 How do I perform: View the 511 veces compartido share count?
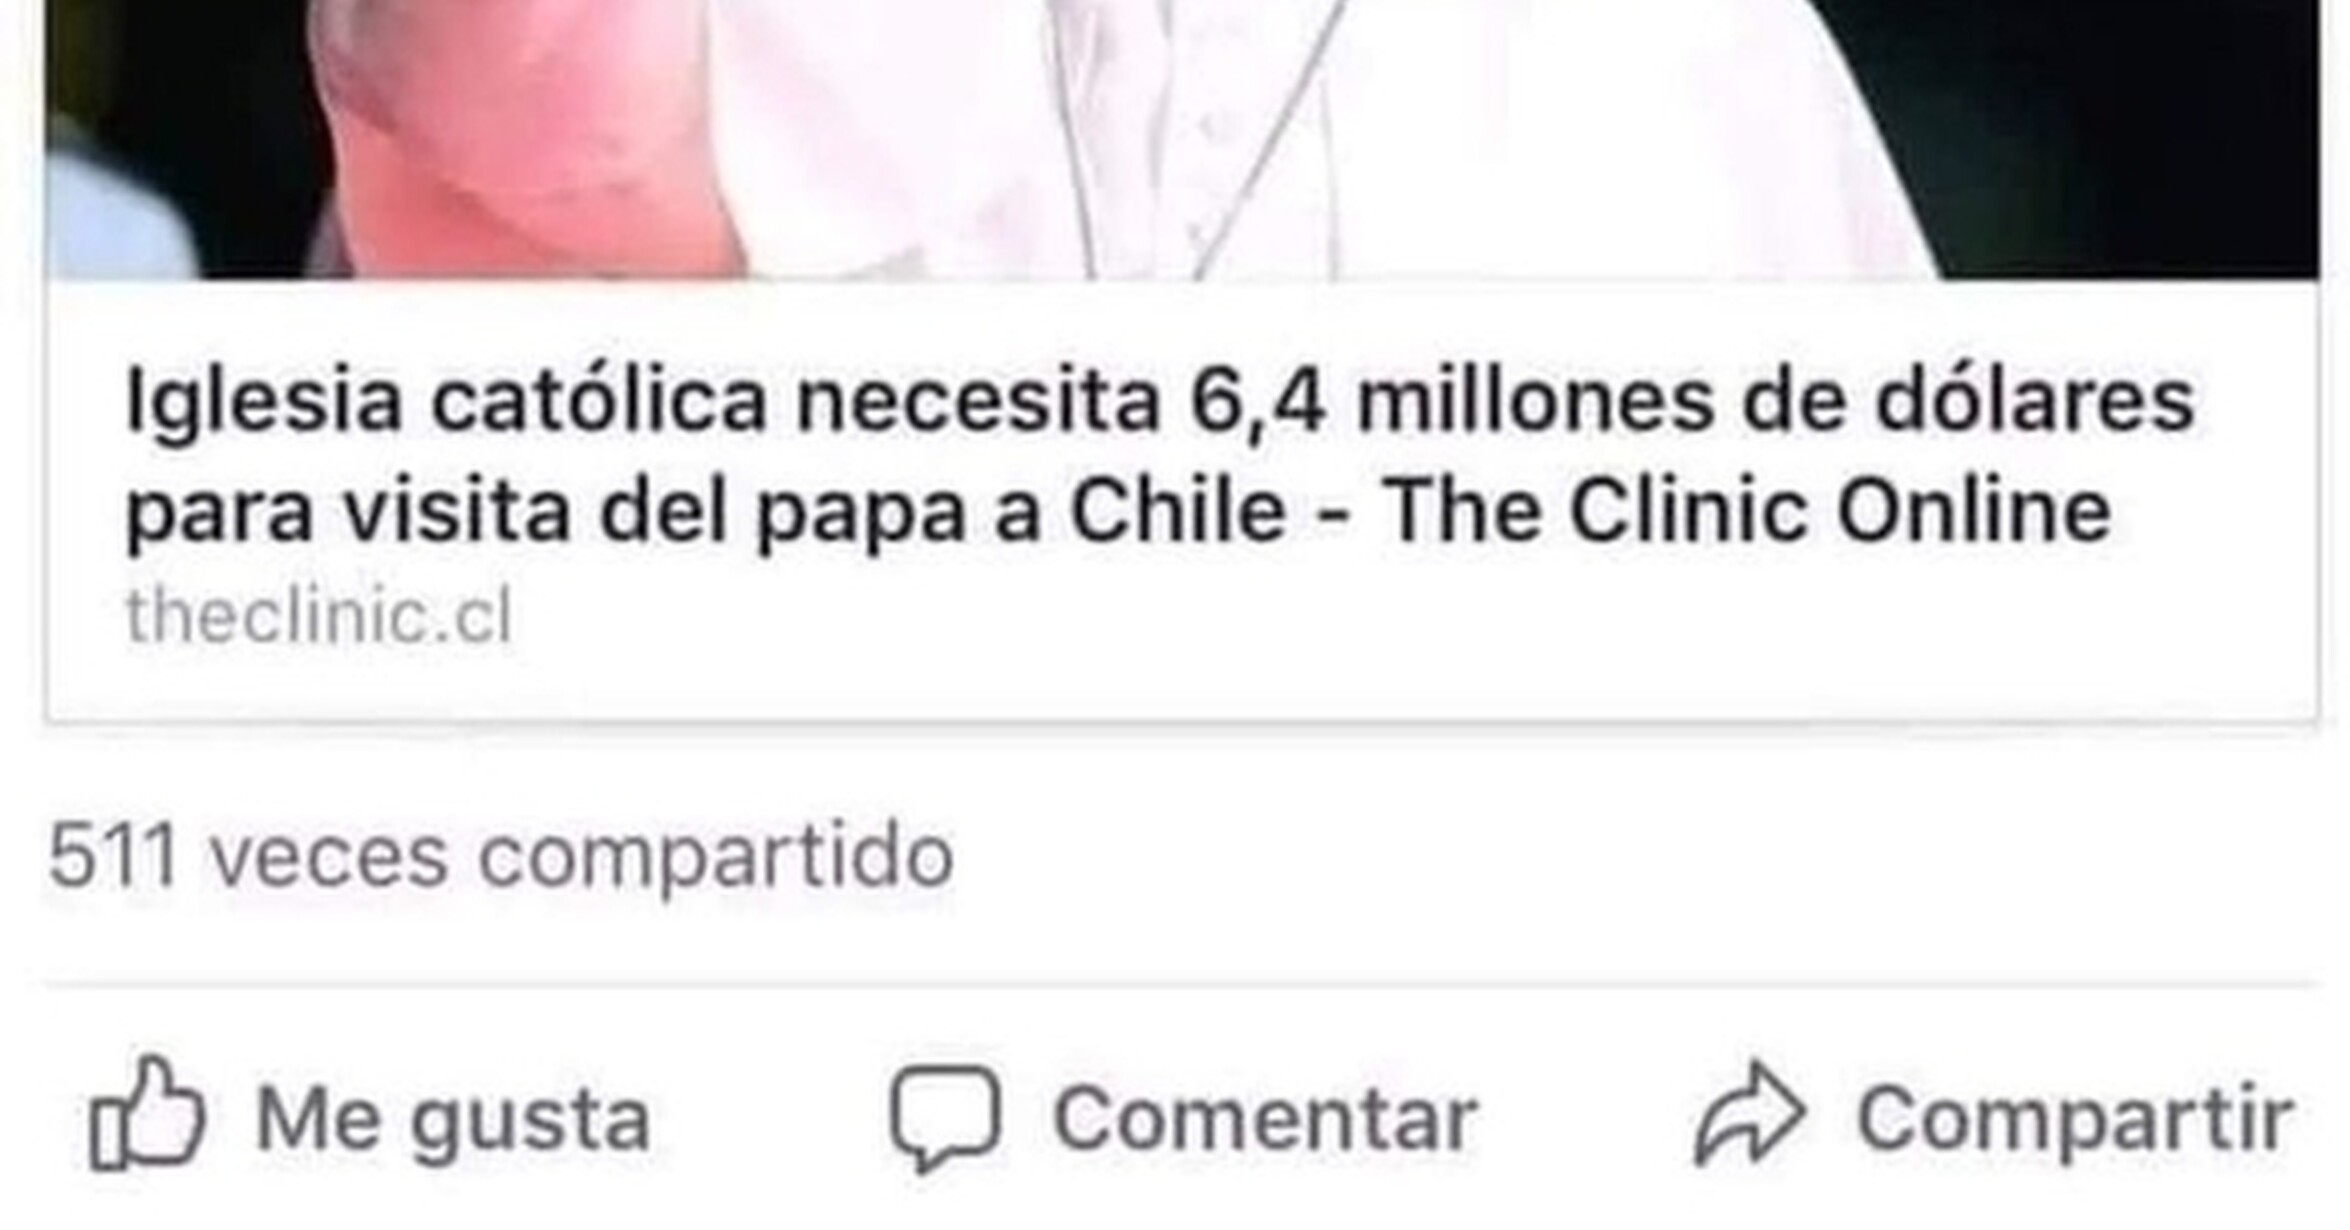[501, 856]
